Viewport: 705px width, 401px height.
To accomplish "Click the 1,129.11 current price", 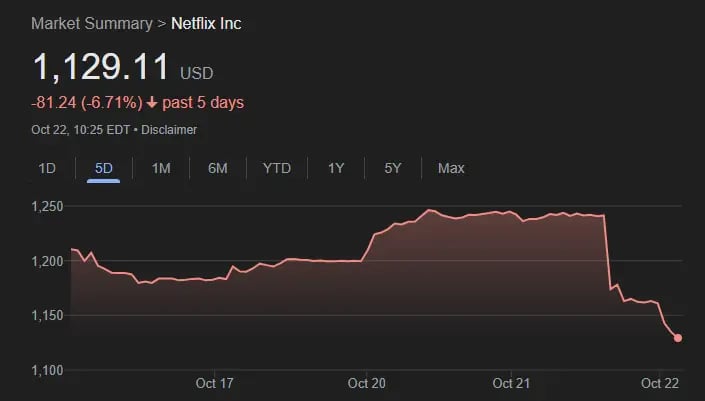I will [101, 68].
